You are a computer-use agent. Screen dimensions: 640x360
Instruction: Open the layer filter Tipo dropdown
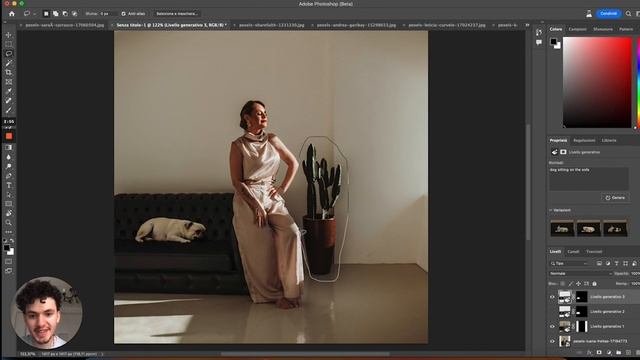tap(569, 263)
